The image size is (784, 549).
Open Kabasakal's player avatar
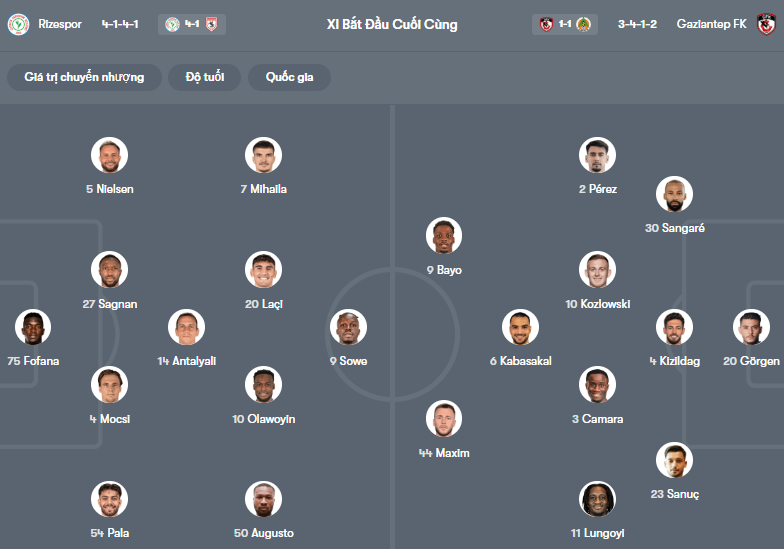click(x=520, y=327)
